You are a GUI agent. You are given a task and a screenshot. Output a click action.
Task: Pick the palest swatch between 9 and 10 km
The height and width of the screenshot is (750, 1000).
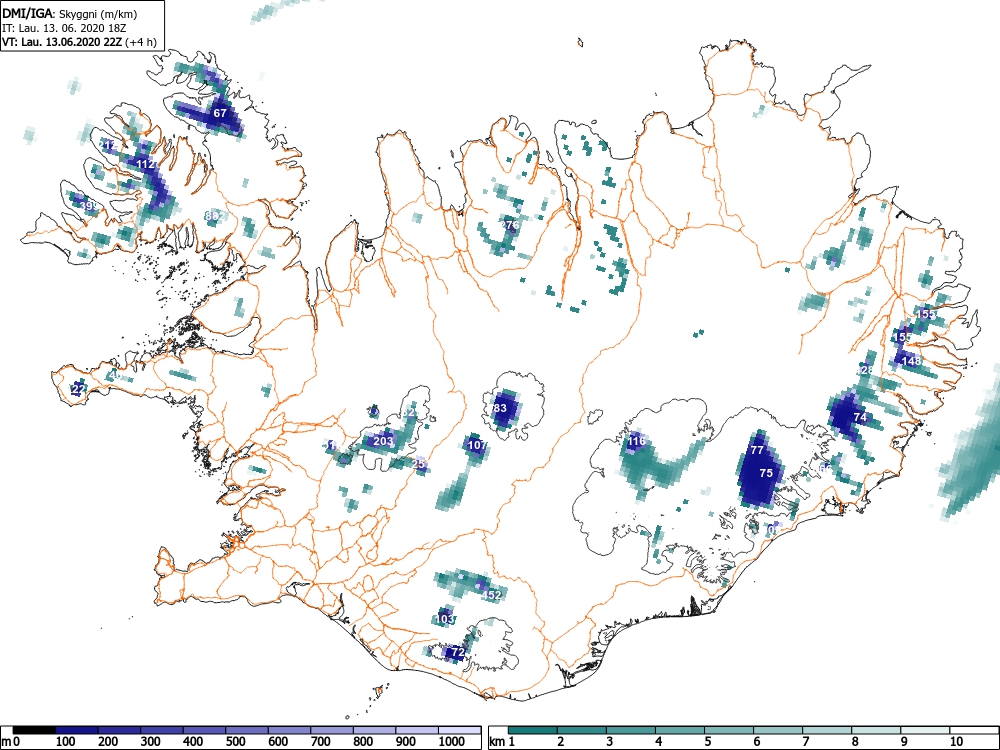[925, 730]
